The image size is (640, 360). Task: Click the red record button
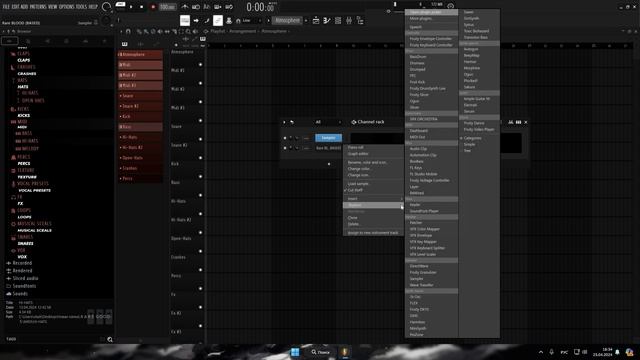coord(153,7)
